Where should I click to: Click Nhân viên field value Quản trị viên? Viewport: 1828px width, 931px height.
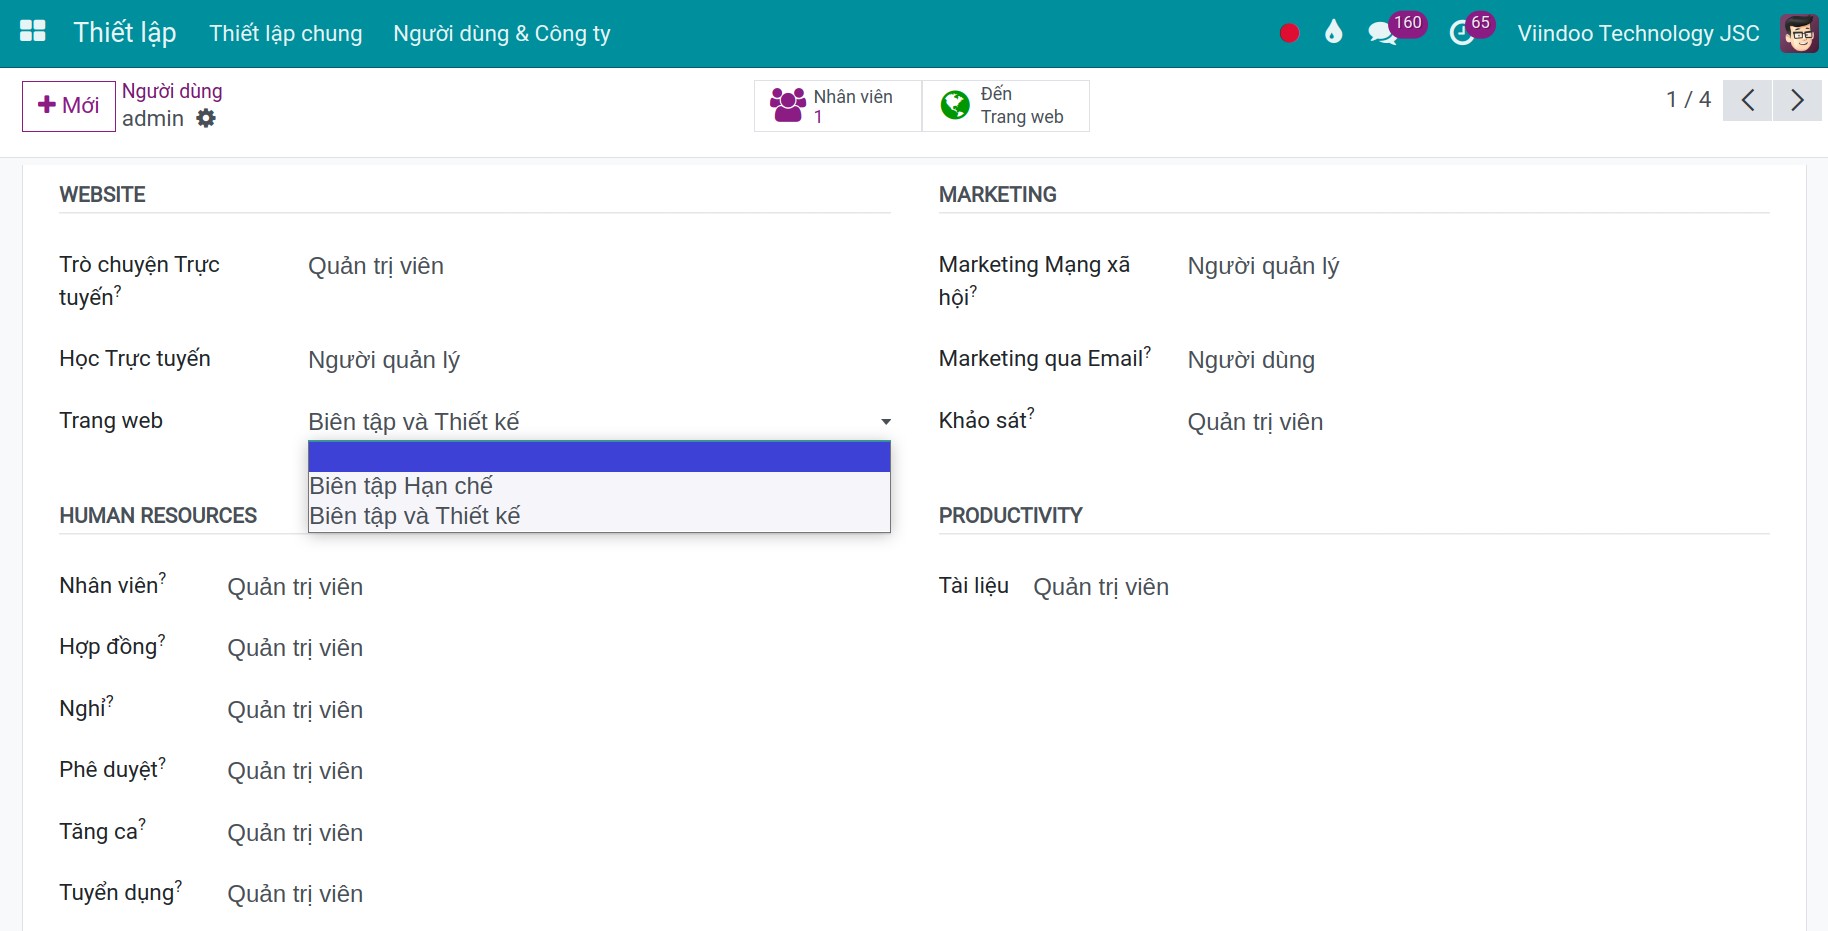(x=295, y=587)
